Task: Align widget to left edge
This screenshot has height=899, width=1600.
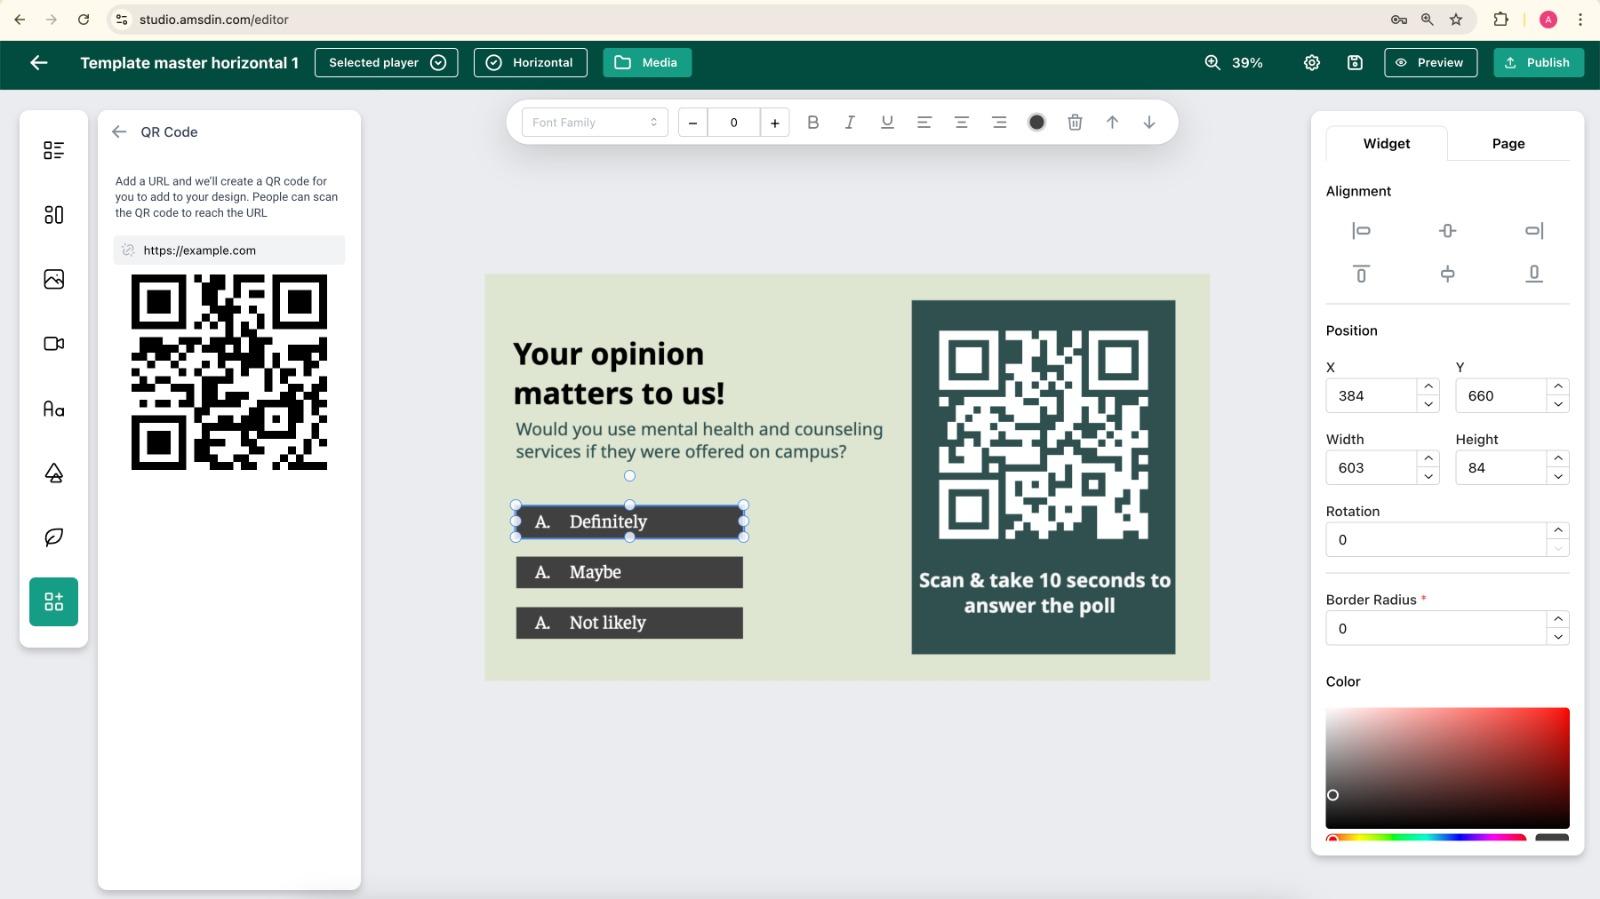Action: tap(1361, 231)
